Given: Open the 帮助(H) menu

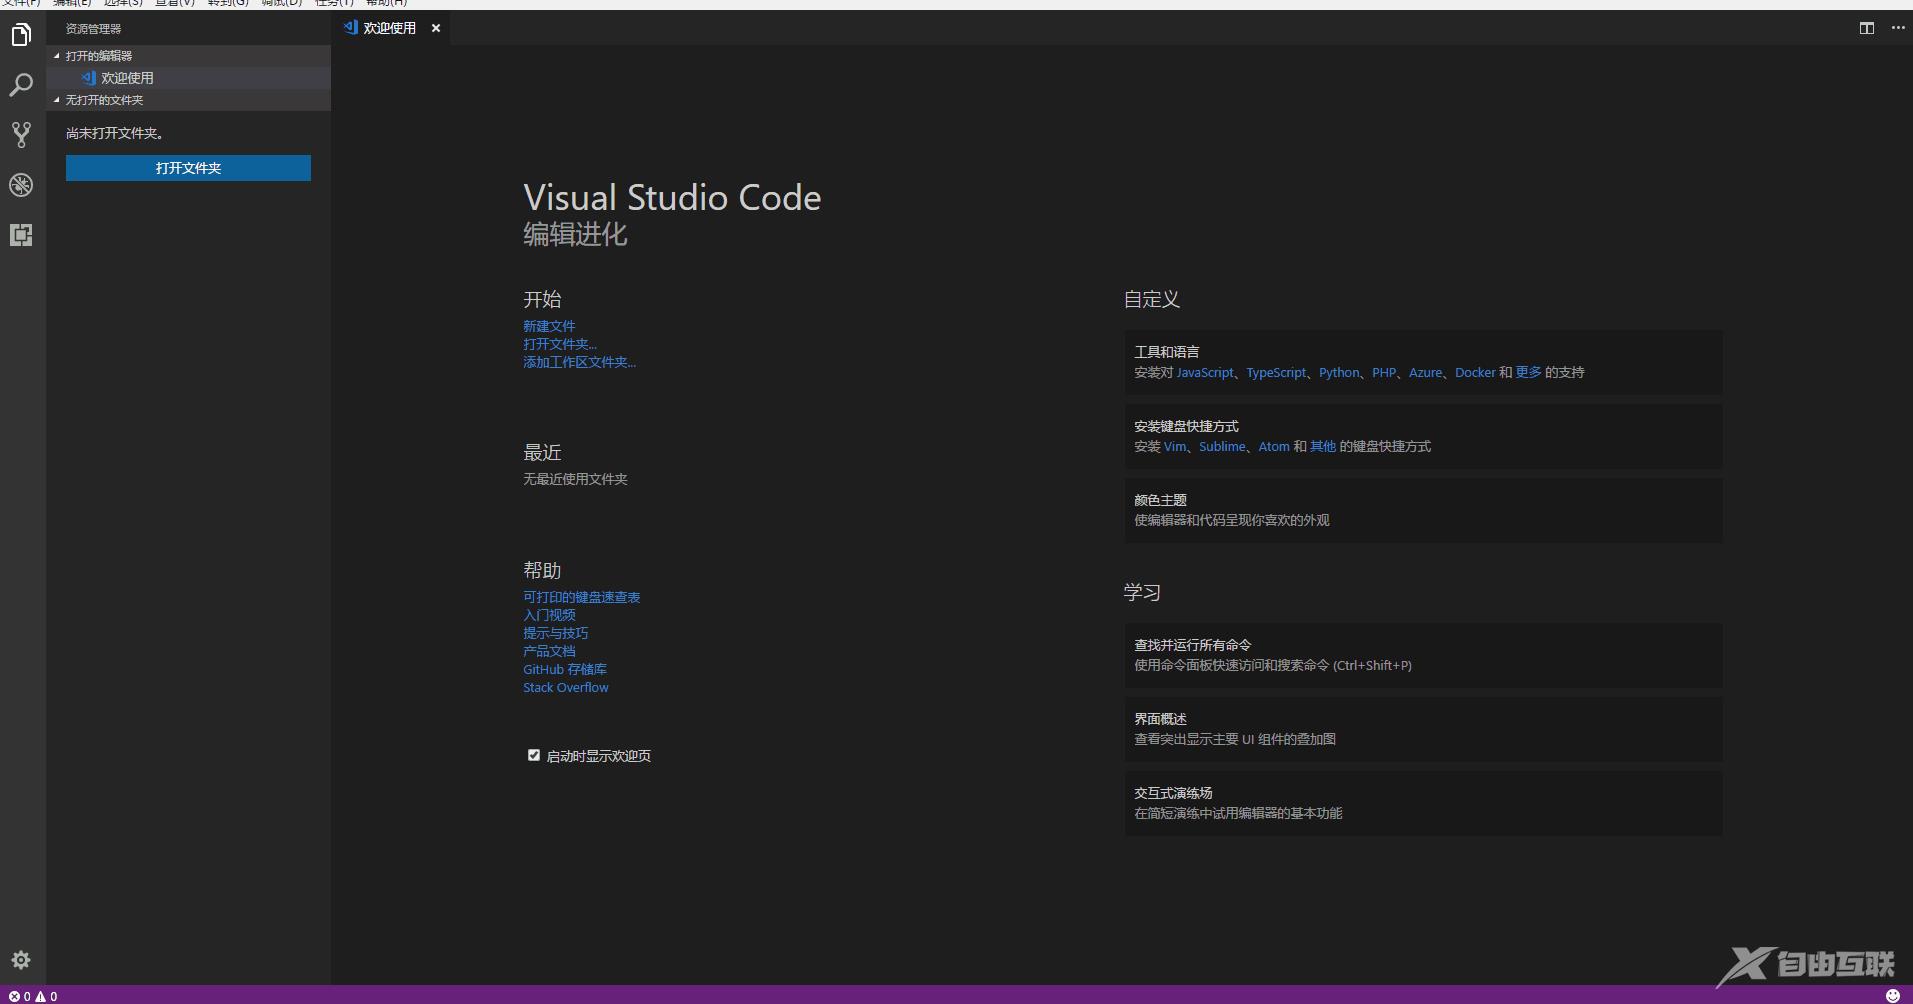Looking at the screenshot, I should pos(386,3).
